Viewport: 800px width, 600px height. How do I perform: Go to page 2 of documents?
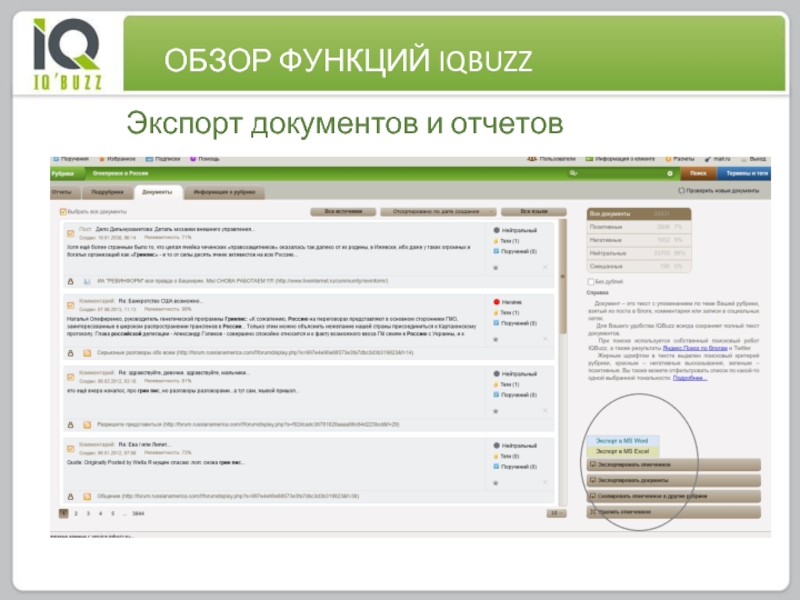[x=76, y=514]
